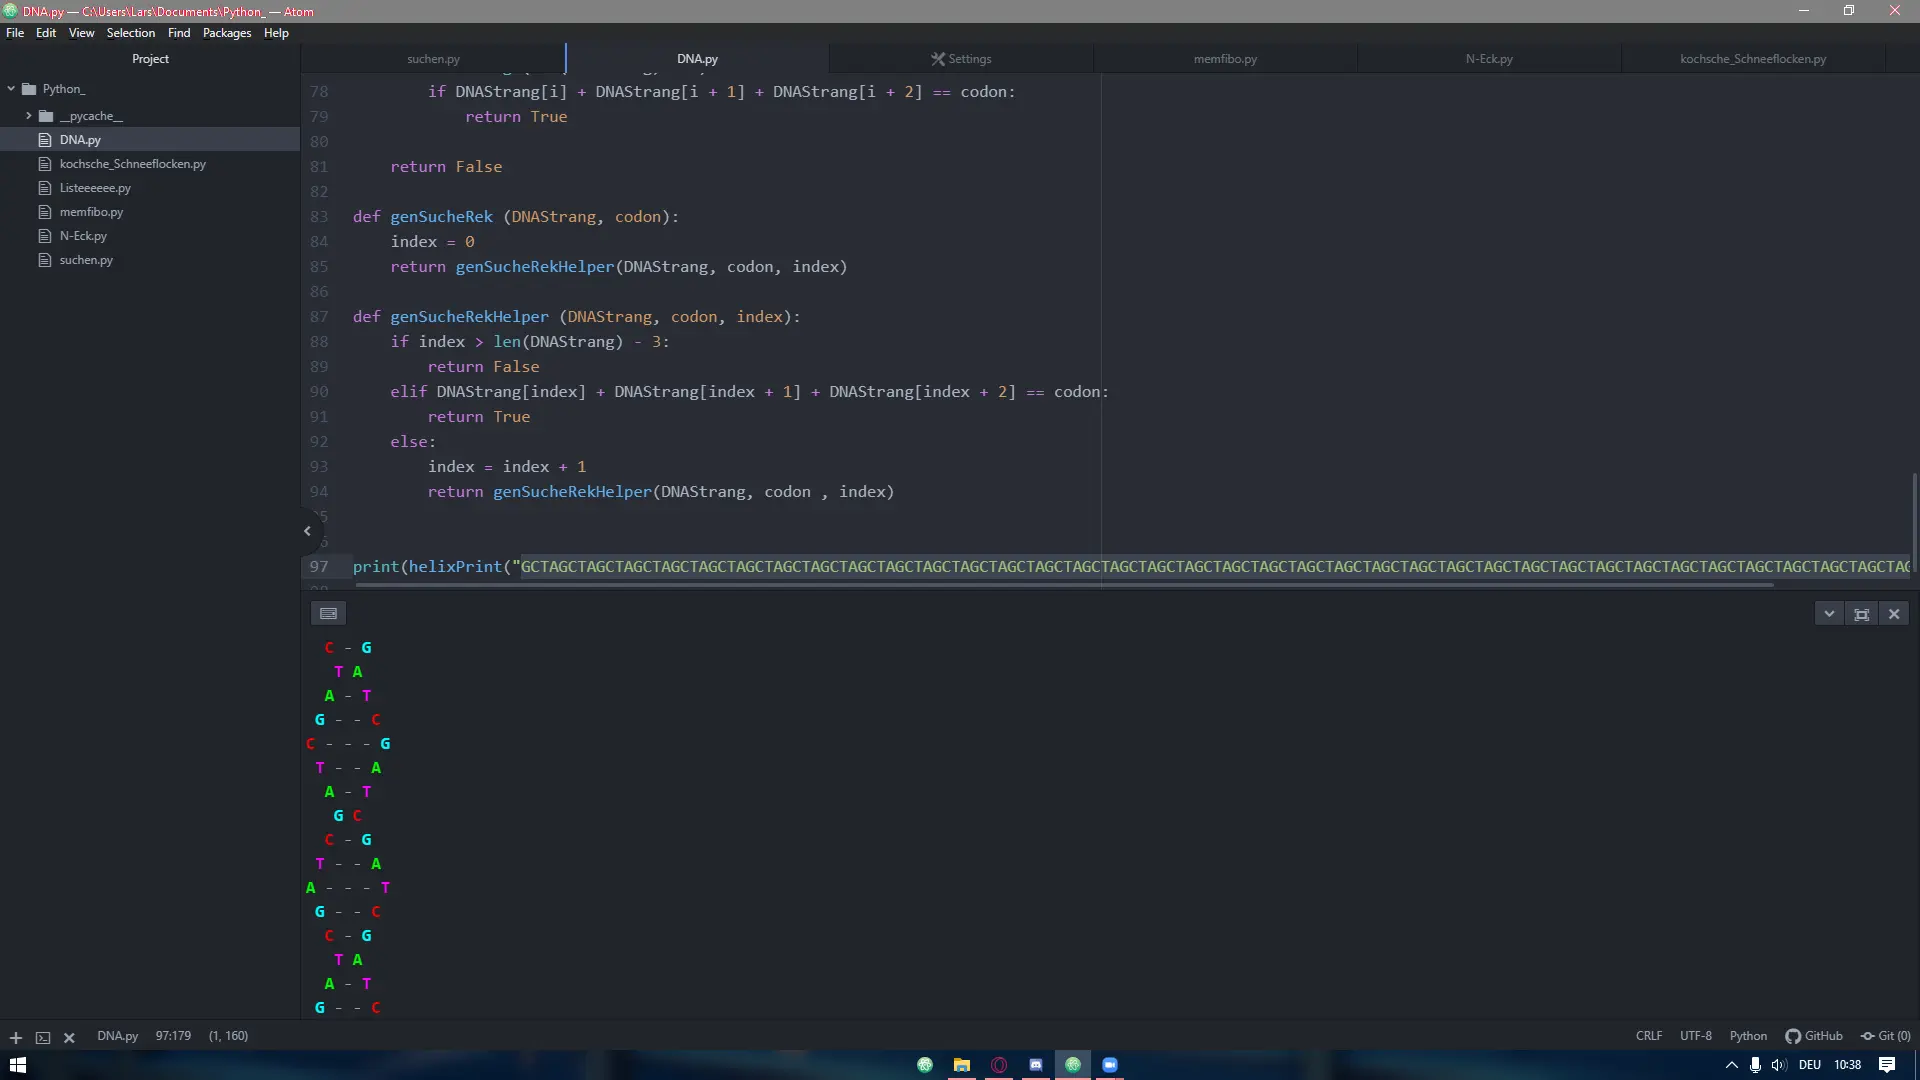Open the GitHub panel from status bar
The height and width of the screenshot is (1080, 1920).
(1814, 1036)
